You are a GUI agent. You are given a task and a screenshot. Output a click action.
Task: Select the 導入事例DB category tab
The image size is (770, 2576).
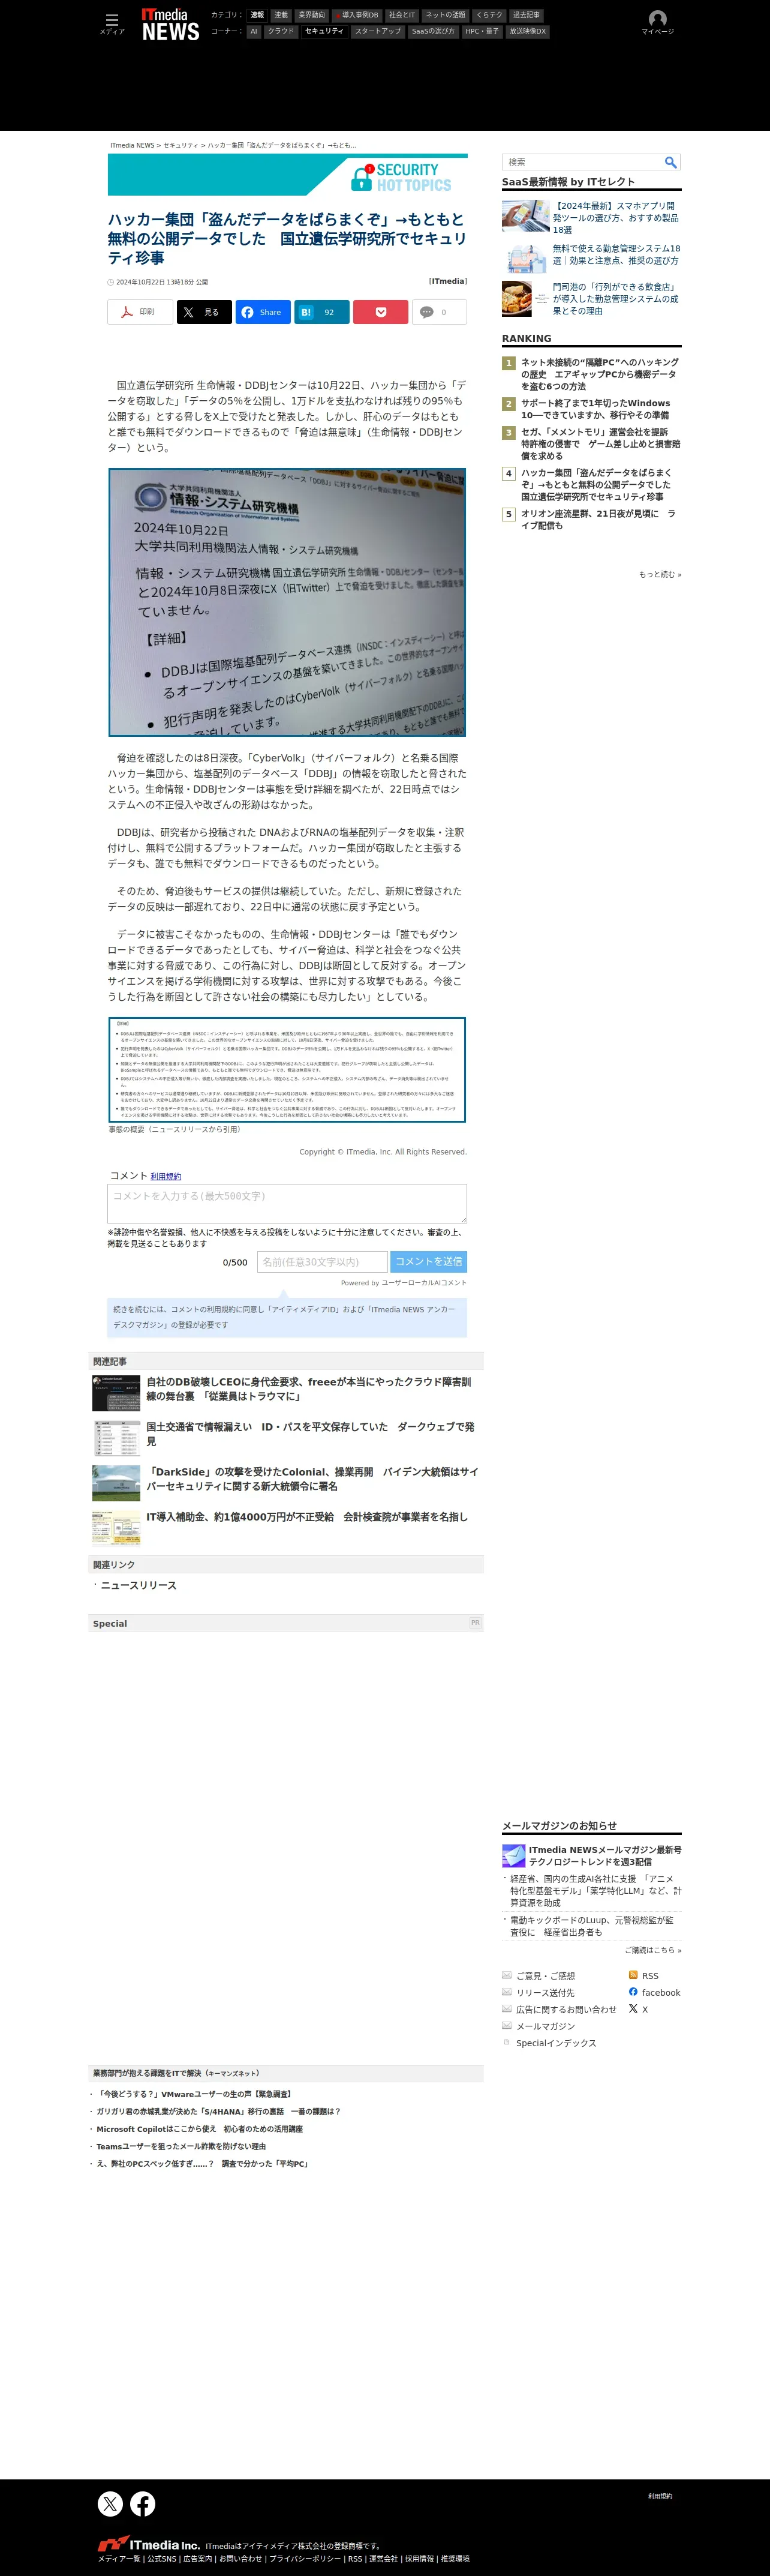click(357, 15)
